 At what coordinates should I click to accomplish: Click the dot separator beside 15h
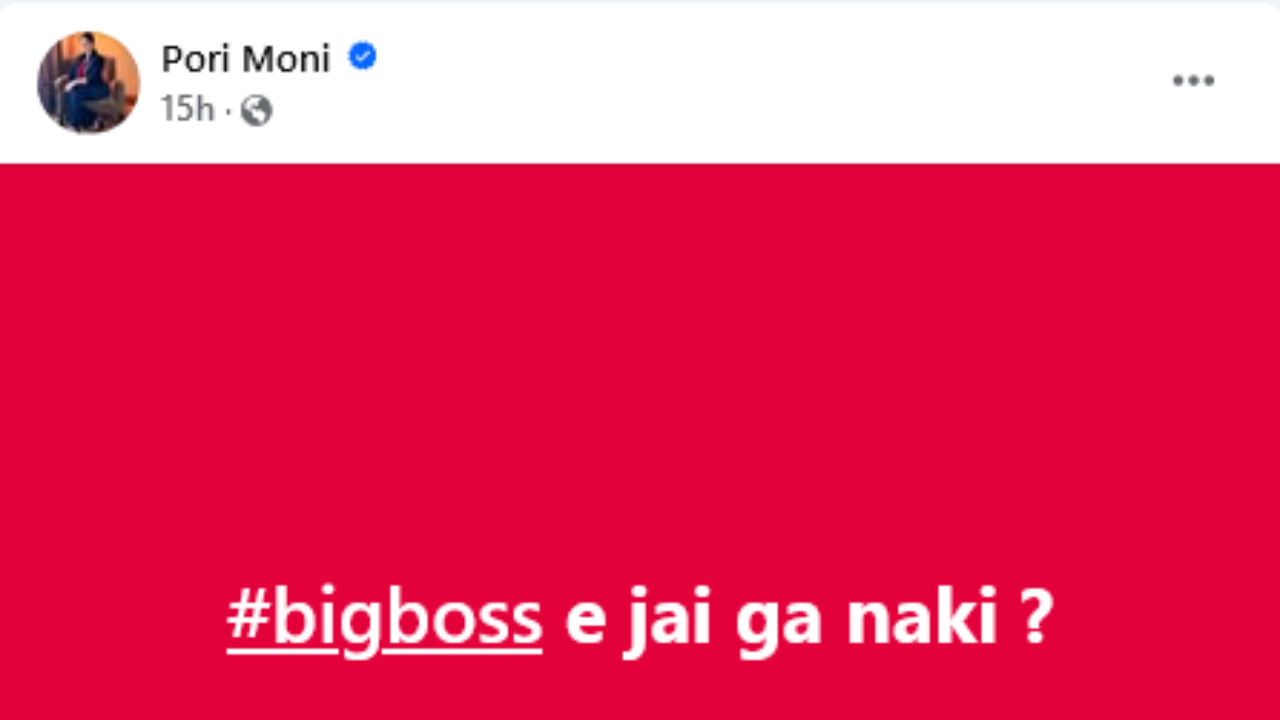click(x=228, y=111)
